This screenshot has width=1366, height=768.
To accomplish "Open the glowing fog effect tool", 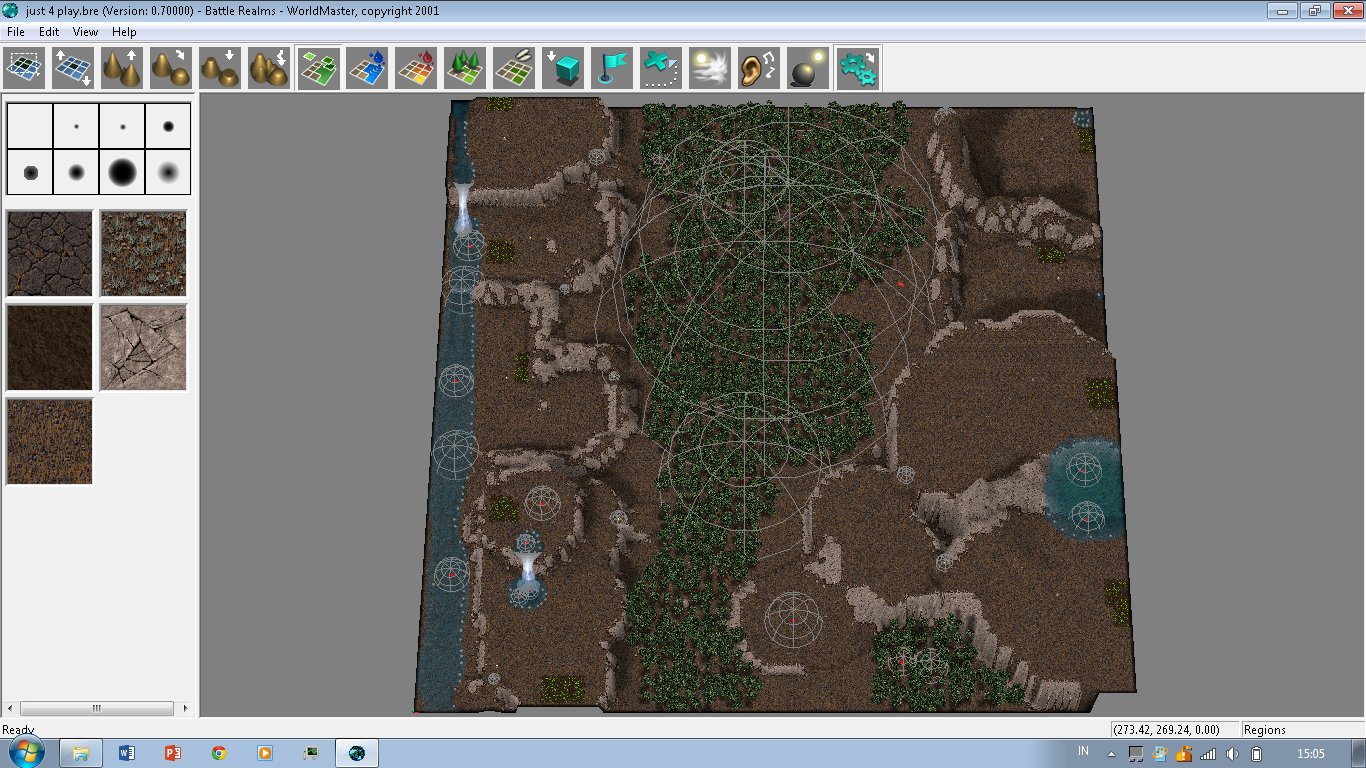I will click(710, 69).
